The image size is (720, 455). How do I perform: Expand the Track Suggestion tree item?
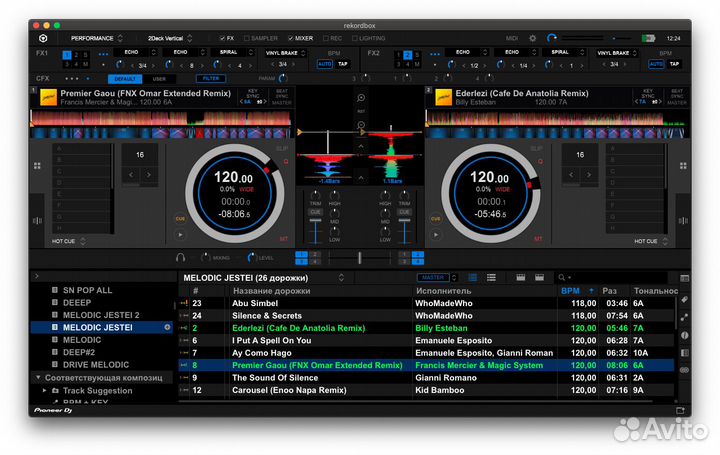(43, 390)
